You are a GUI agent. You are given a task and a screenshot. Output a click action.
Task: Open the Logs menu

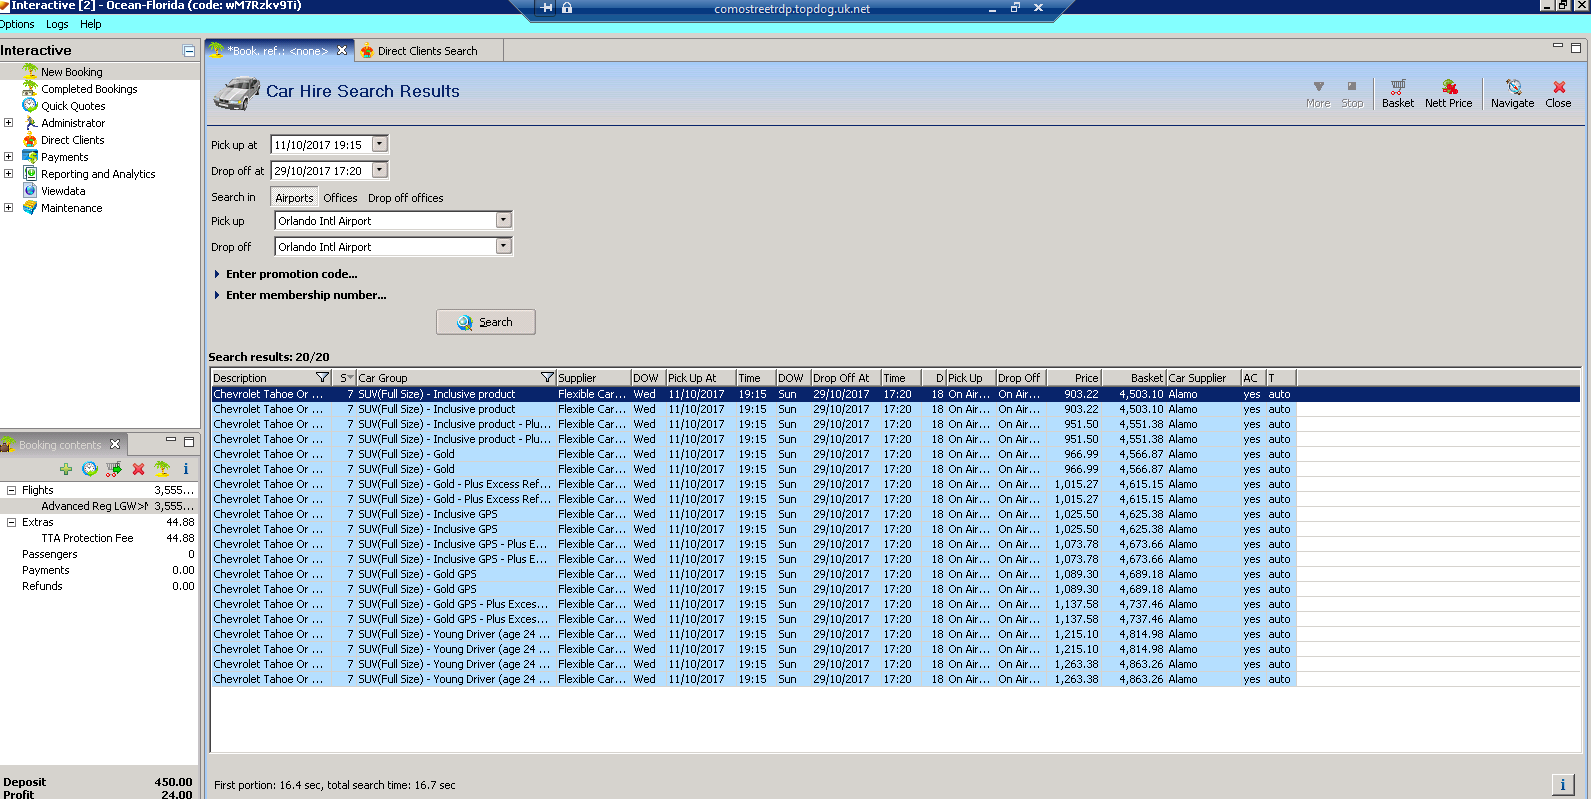[x=57, y=24]
